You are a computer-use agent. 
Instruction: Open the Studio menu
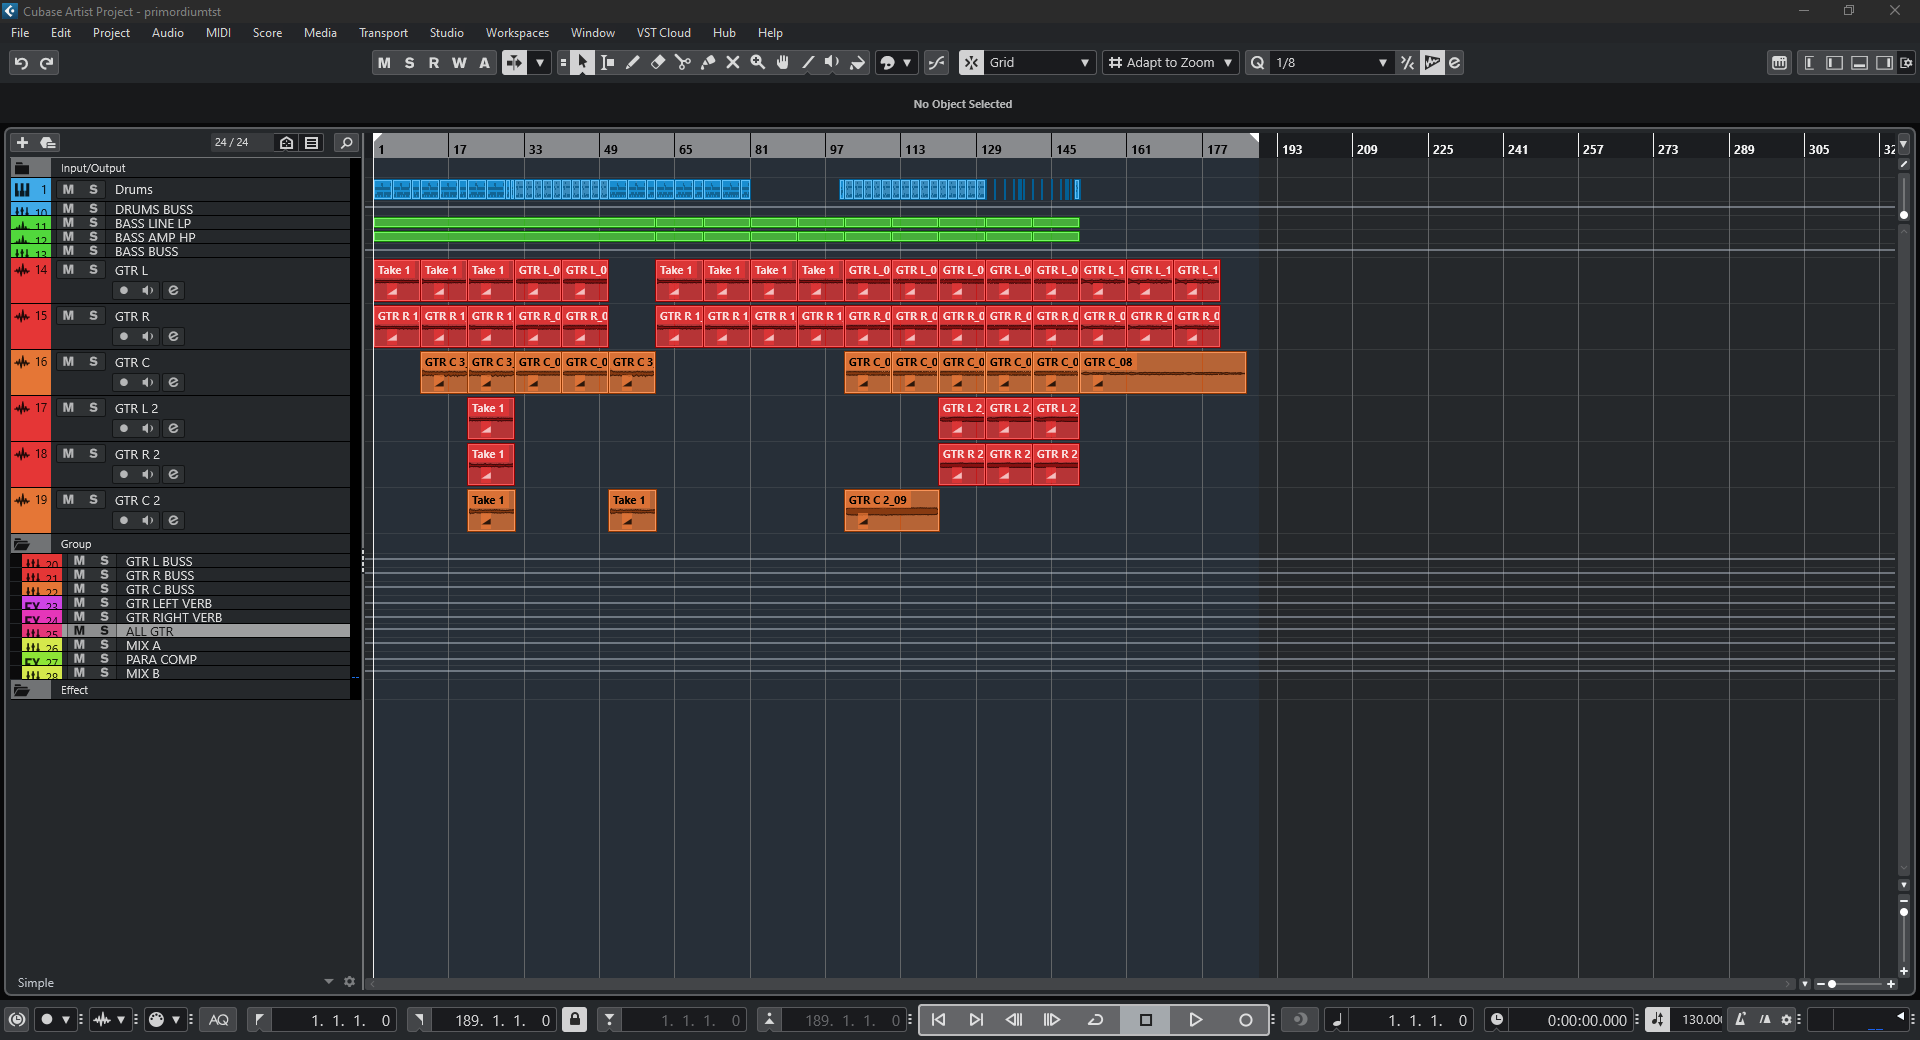click(446, 33)
